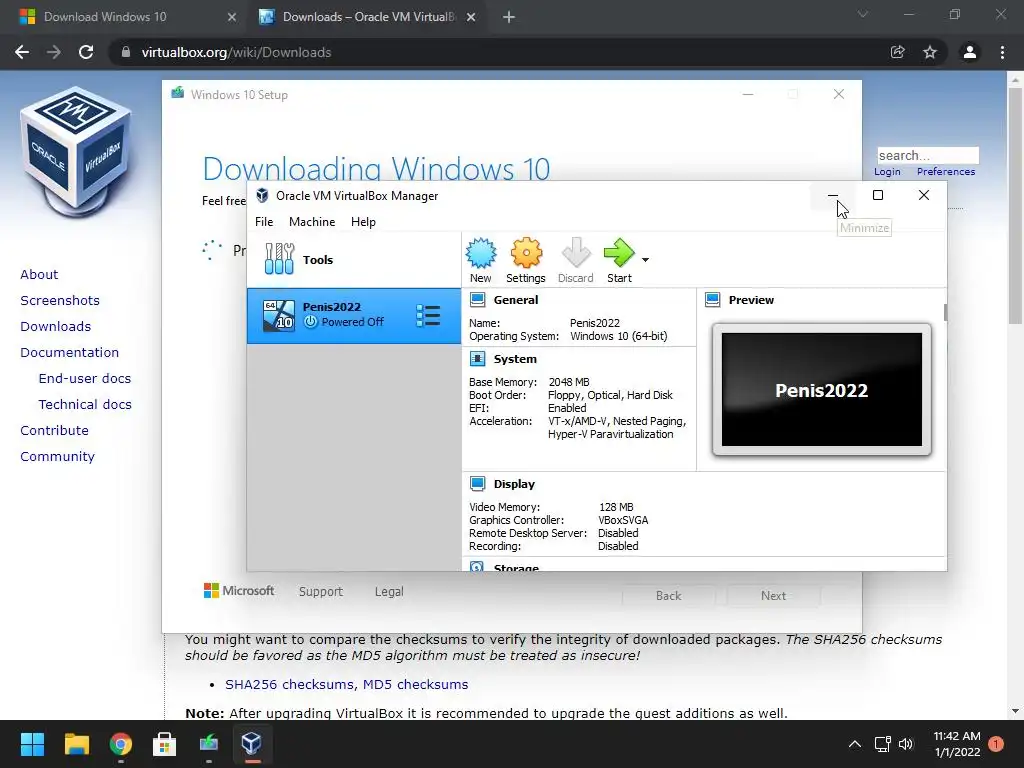Viewport: 1024px width, 768px height.
Task: Open the Preferences link on VirtualBox site
Action: (946, 172)
